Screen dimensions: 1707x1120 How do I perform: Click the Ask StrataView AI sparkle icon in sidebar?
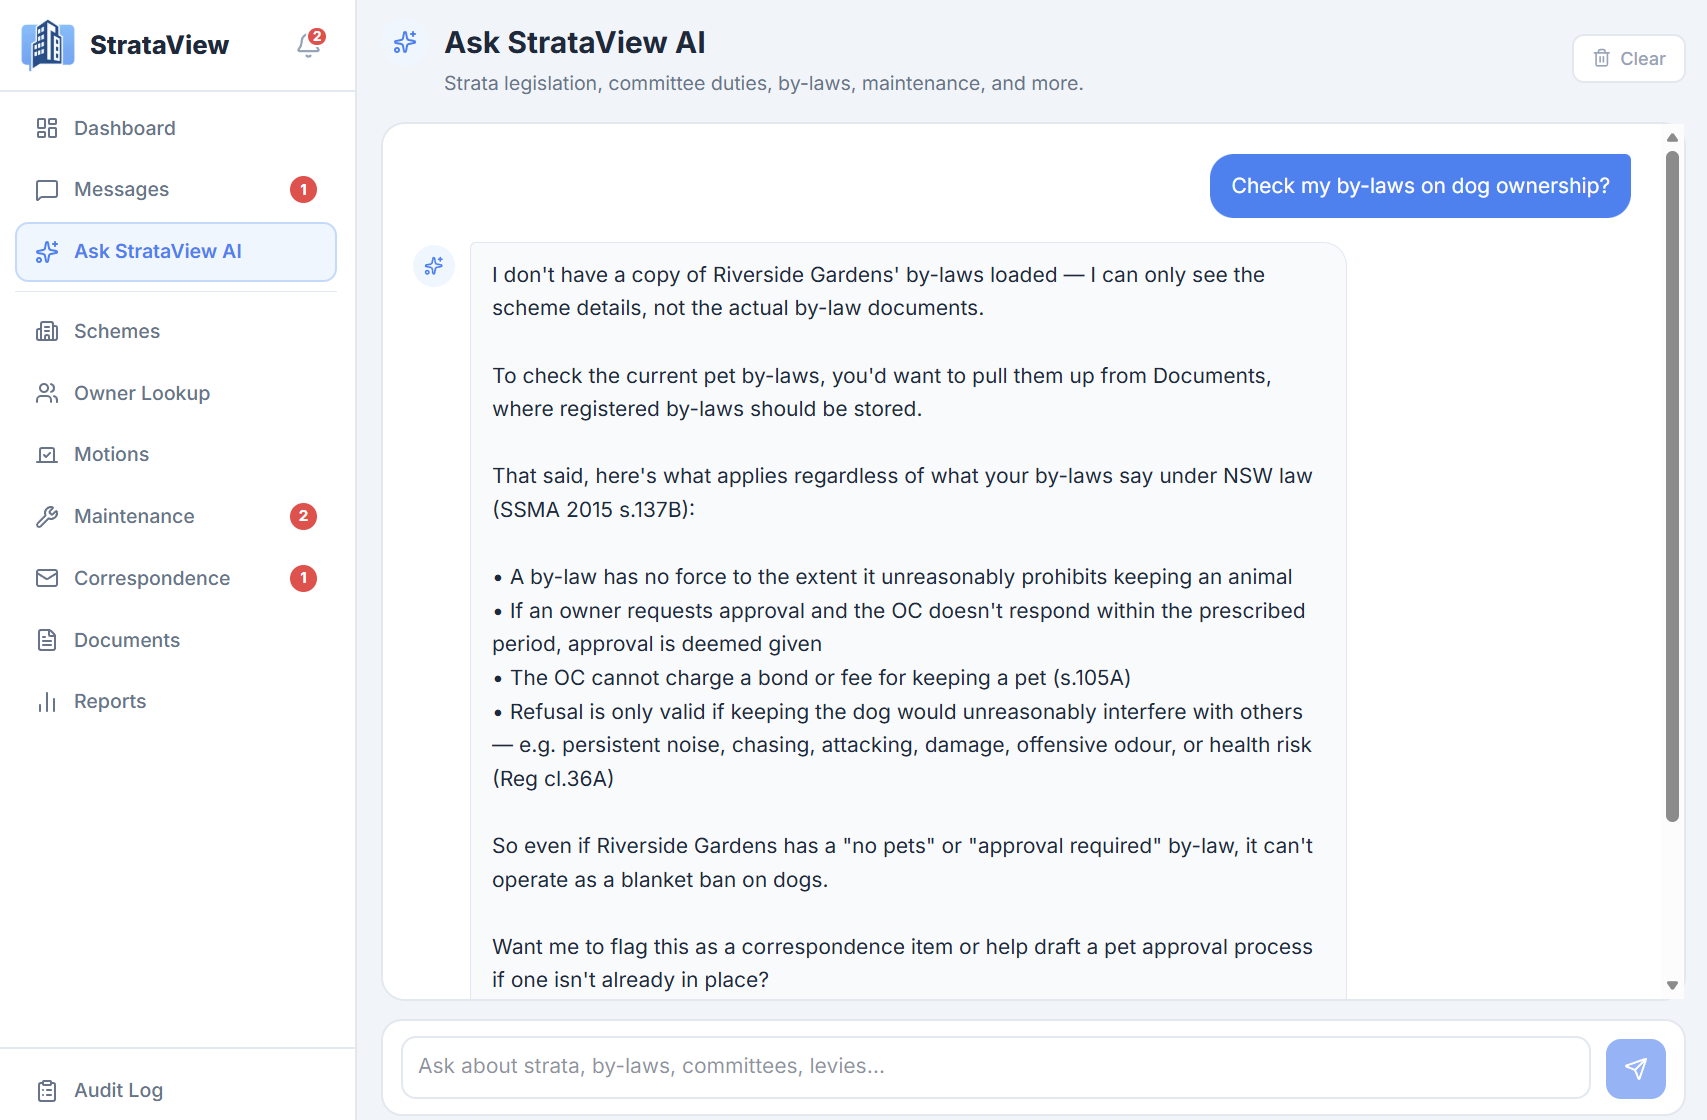pos(47,252)
